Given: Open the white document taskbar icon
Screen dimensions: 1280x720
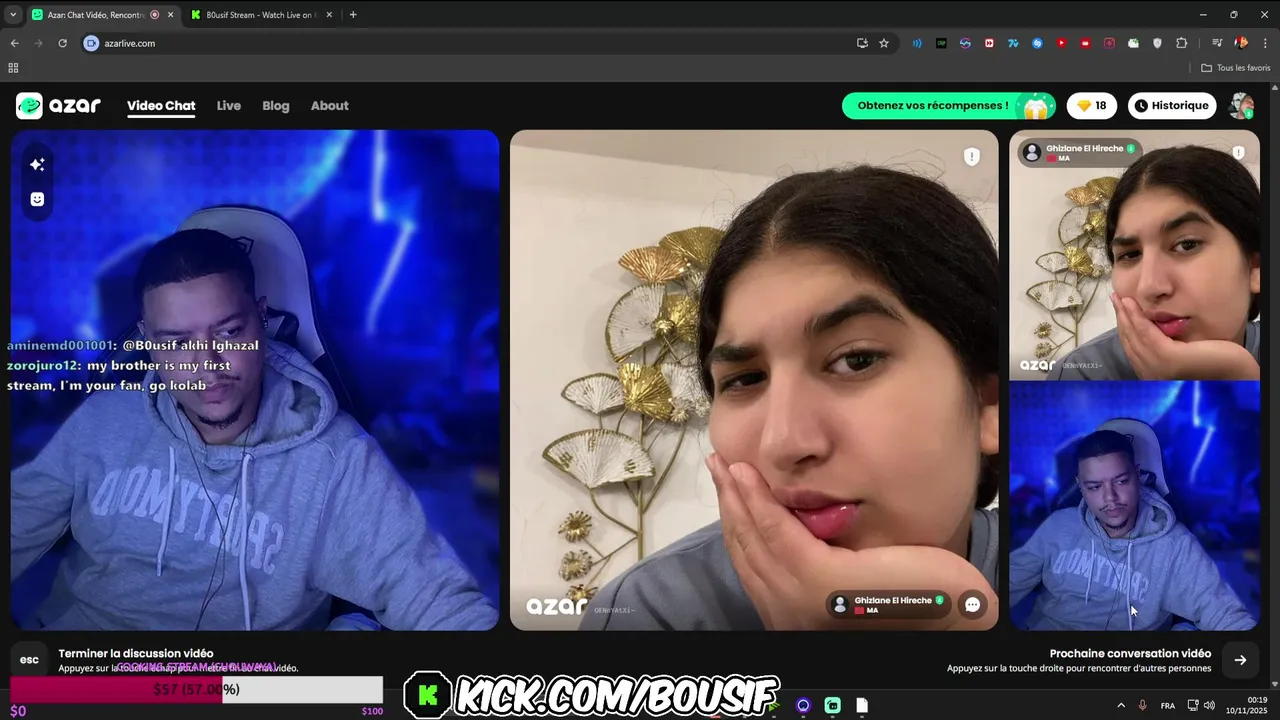Looking at the screenshot, I should 862,705.
